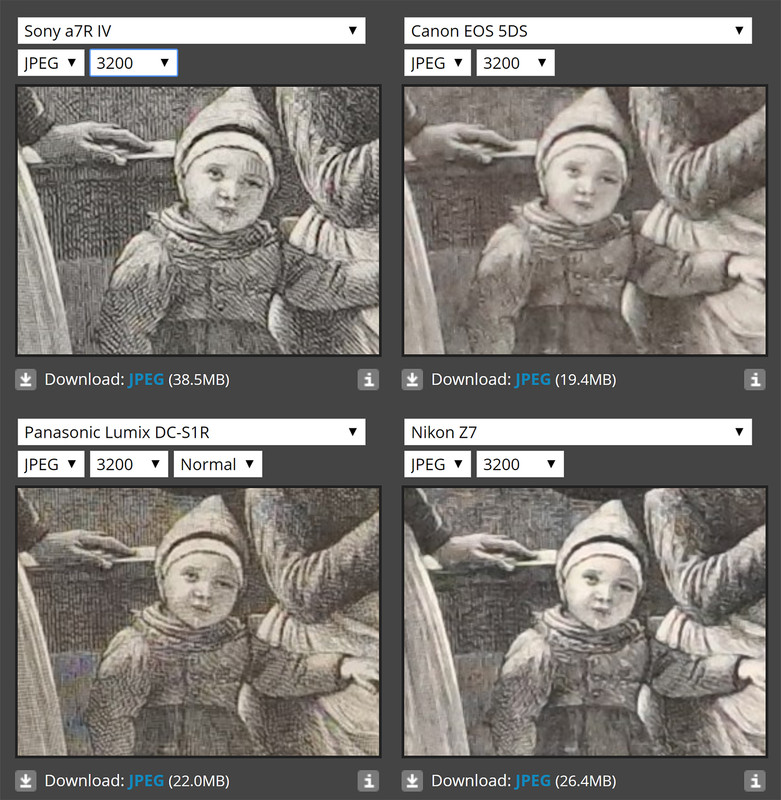Open info icon for Sony a7R IV sample
Viewport: 781px width, 800px height.
click(368, 380)
